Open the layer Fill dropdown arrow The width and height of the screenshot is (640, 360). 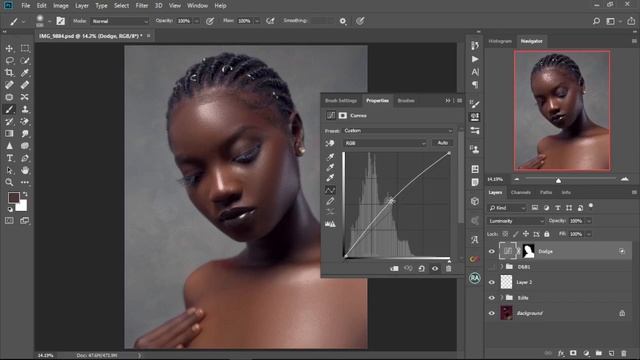[x=589, y=234]
